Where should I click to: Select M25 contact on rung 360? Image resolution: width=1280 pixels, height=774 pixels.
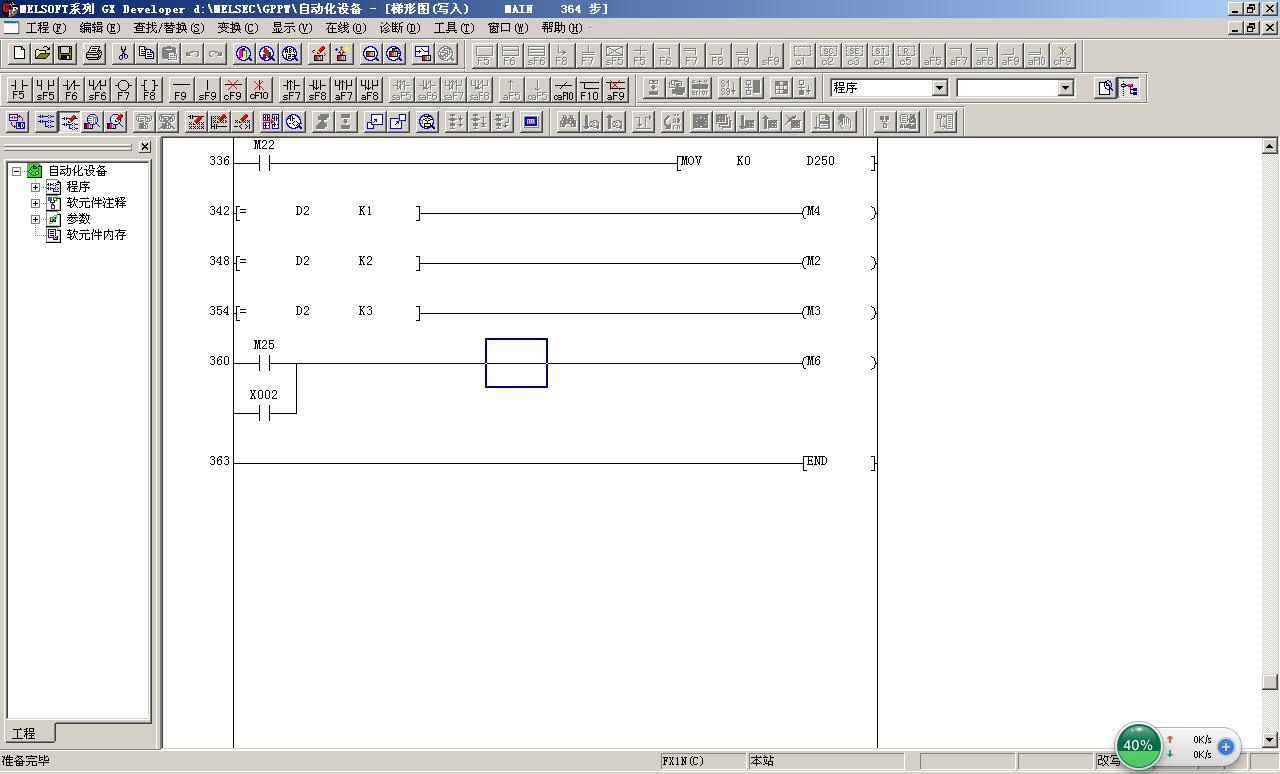tap(264, 355)
